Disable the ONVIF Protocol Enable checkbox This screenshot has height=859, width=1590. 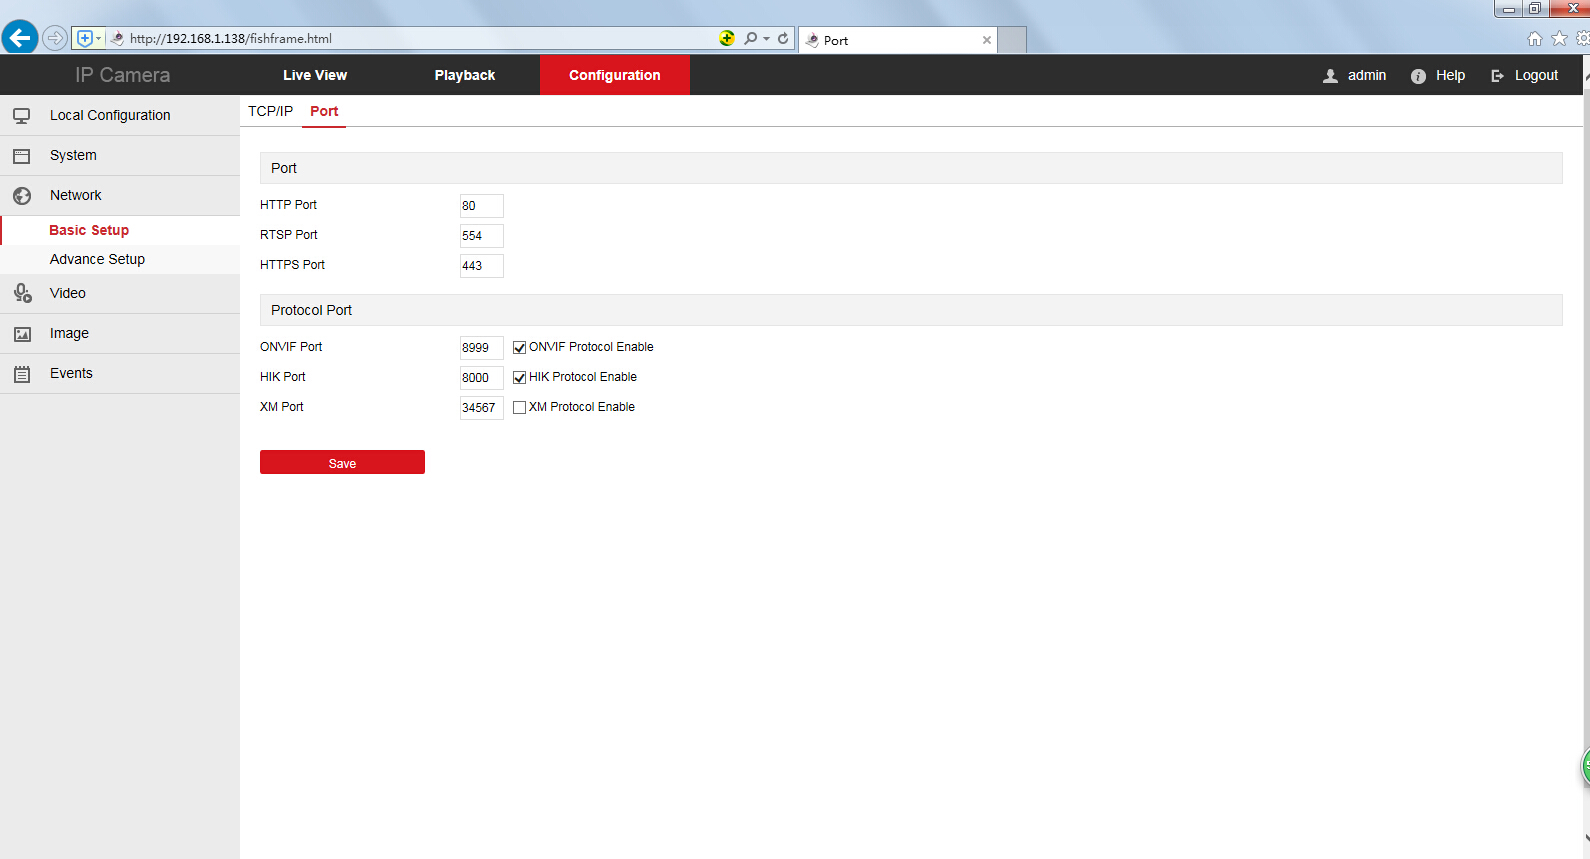coord(519,348)
